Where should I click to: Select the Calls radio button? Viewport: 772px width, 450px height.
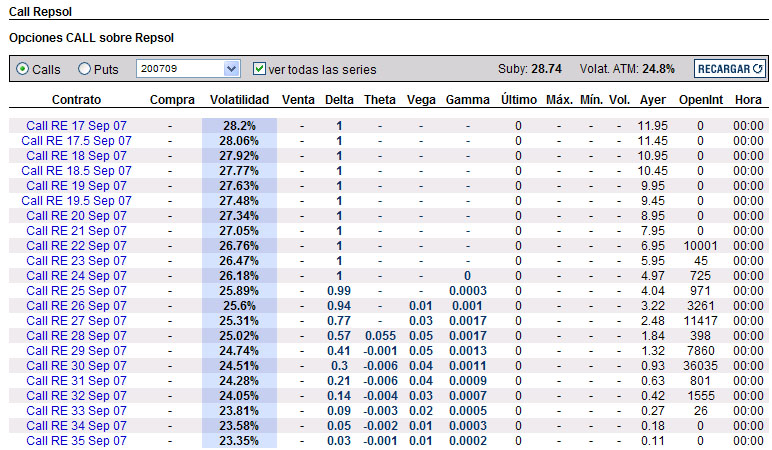(x=23, y=69)
